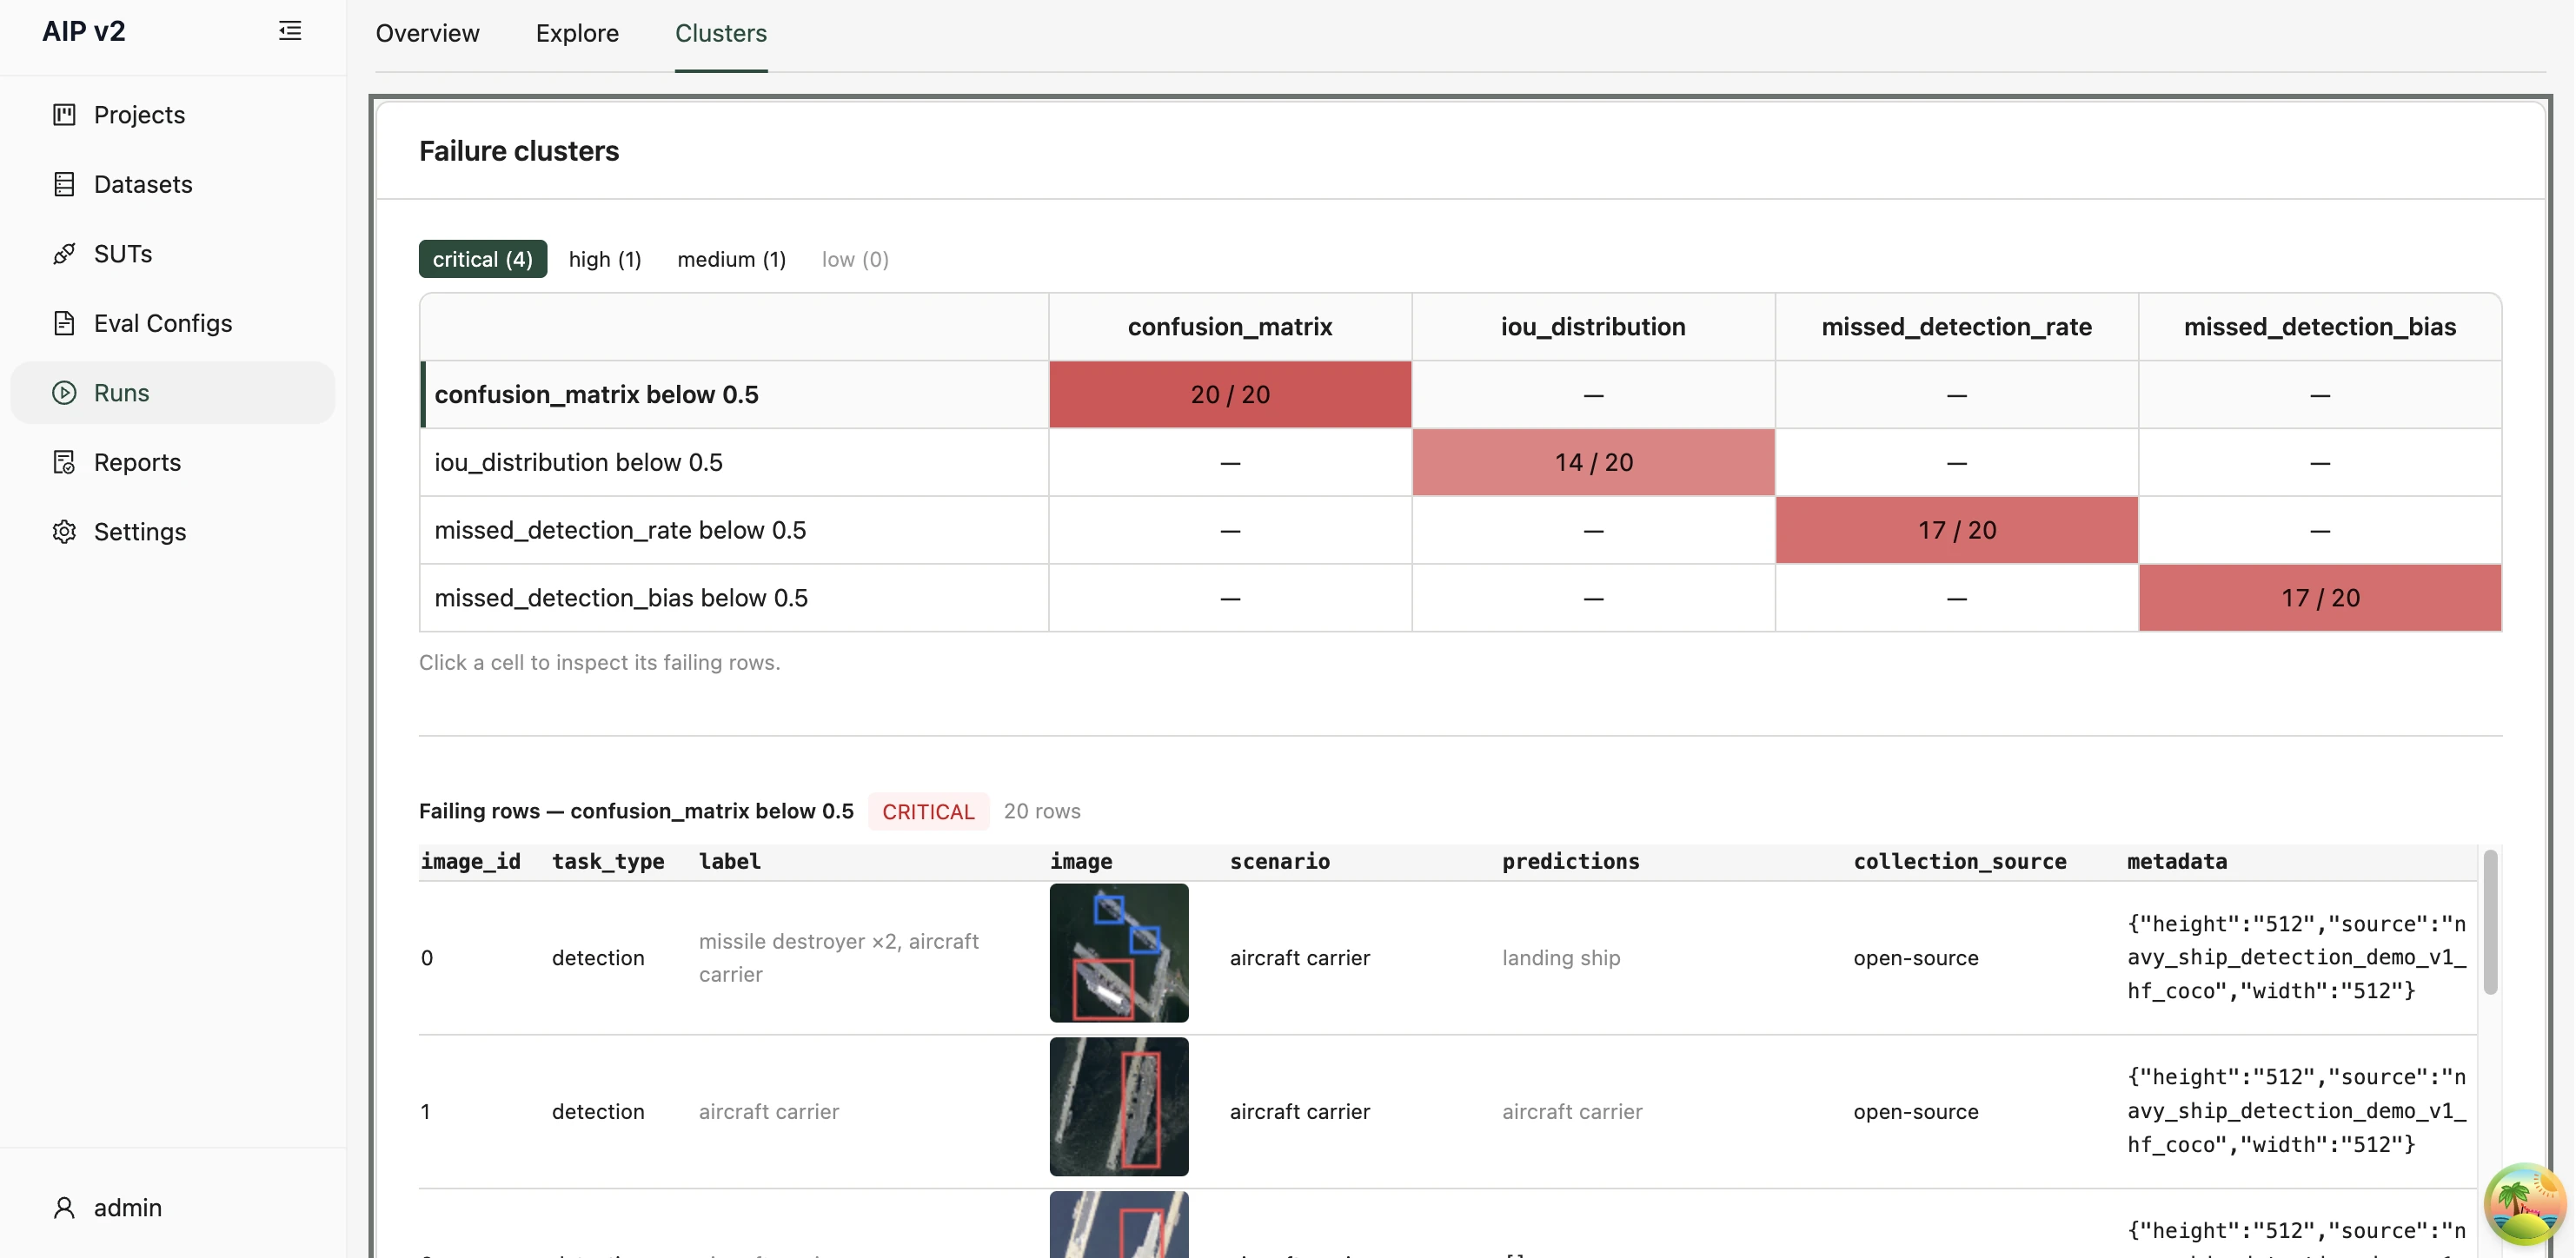Click the task_type column header
Viewport: 2576px width, 1258px height.
coord(608,862)
